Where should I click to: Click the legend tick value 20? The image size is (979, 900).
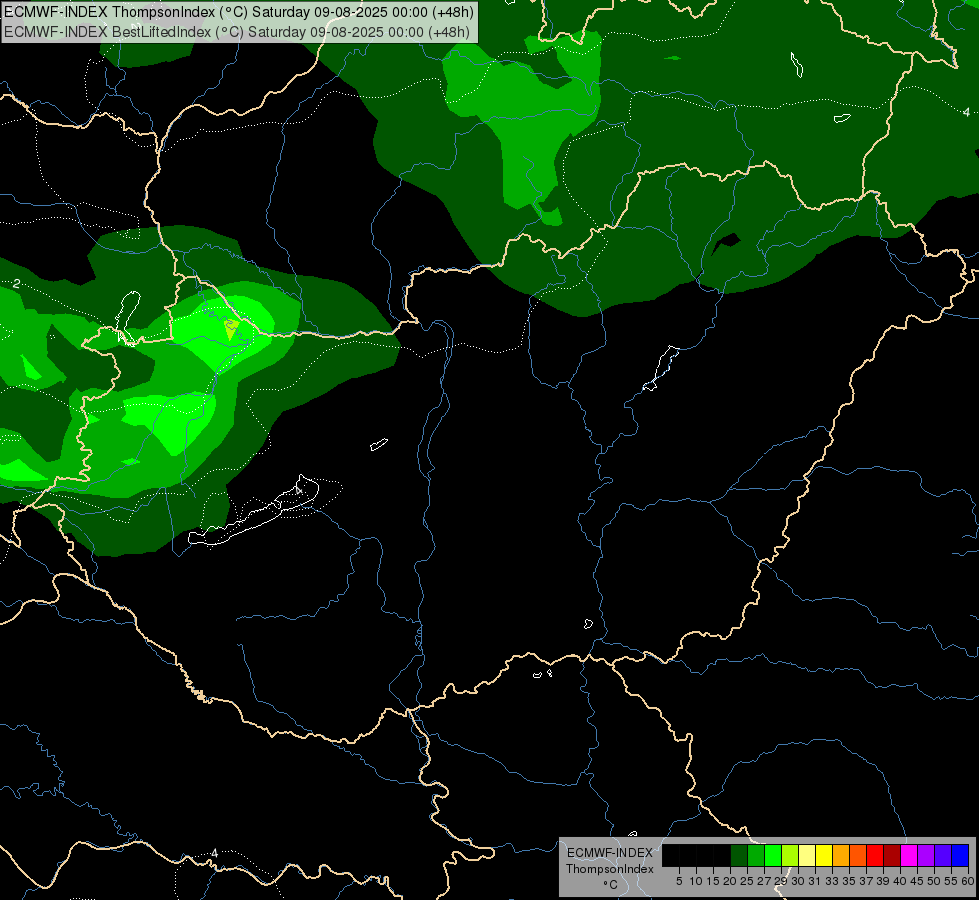click(730, 881)
